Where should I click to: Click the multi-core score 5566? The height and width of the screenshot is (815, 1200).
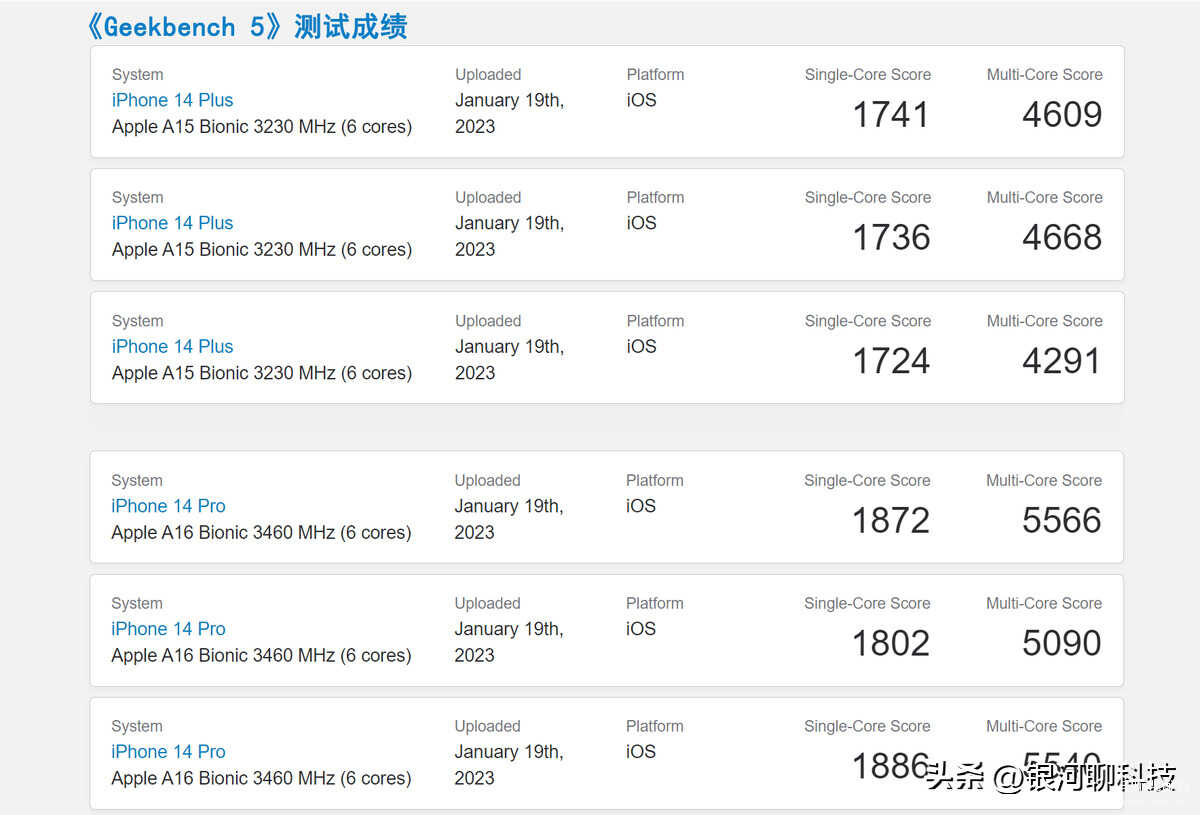tap(1062, 521)
